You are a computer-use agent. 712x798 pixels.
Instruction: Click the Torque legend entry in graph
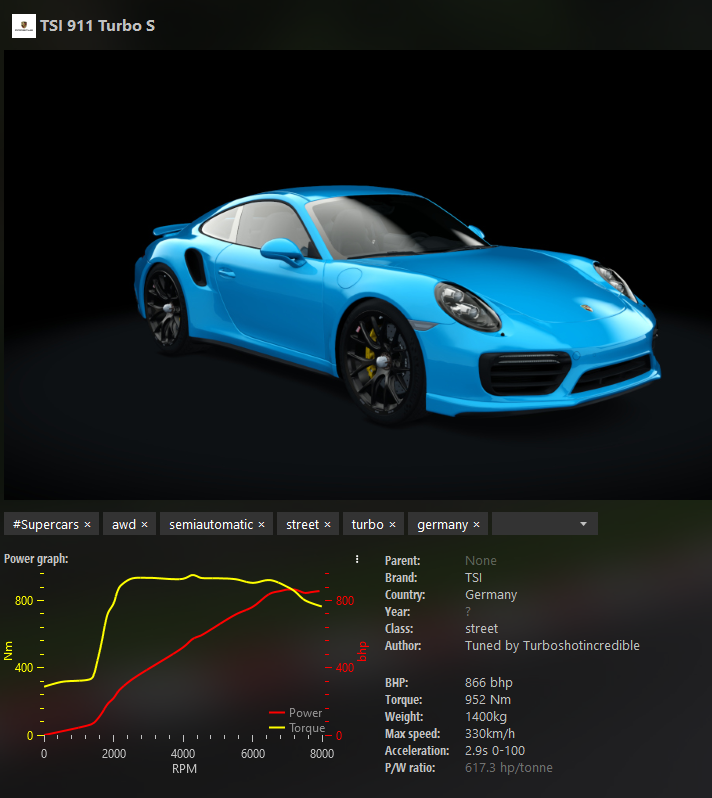(x=297, y=728)
